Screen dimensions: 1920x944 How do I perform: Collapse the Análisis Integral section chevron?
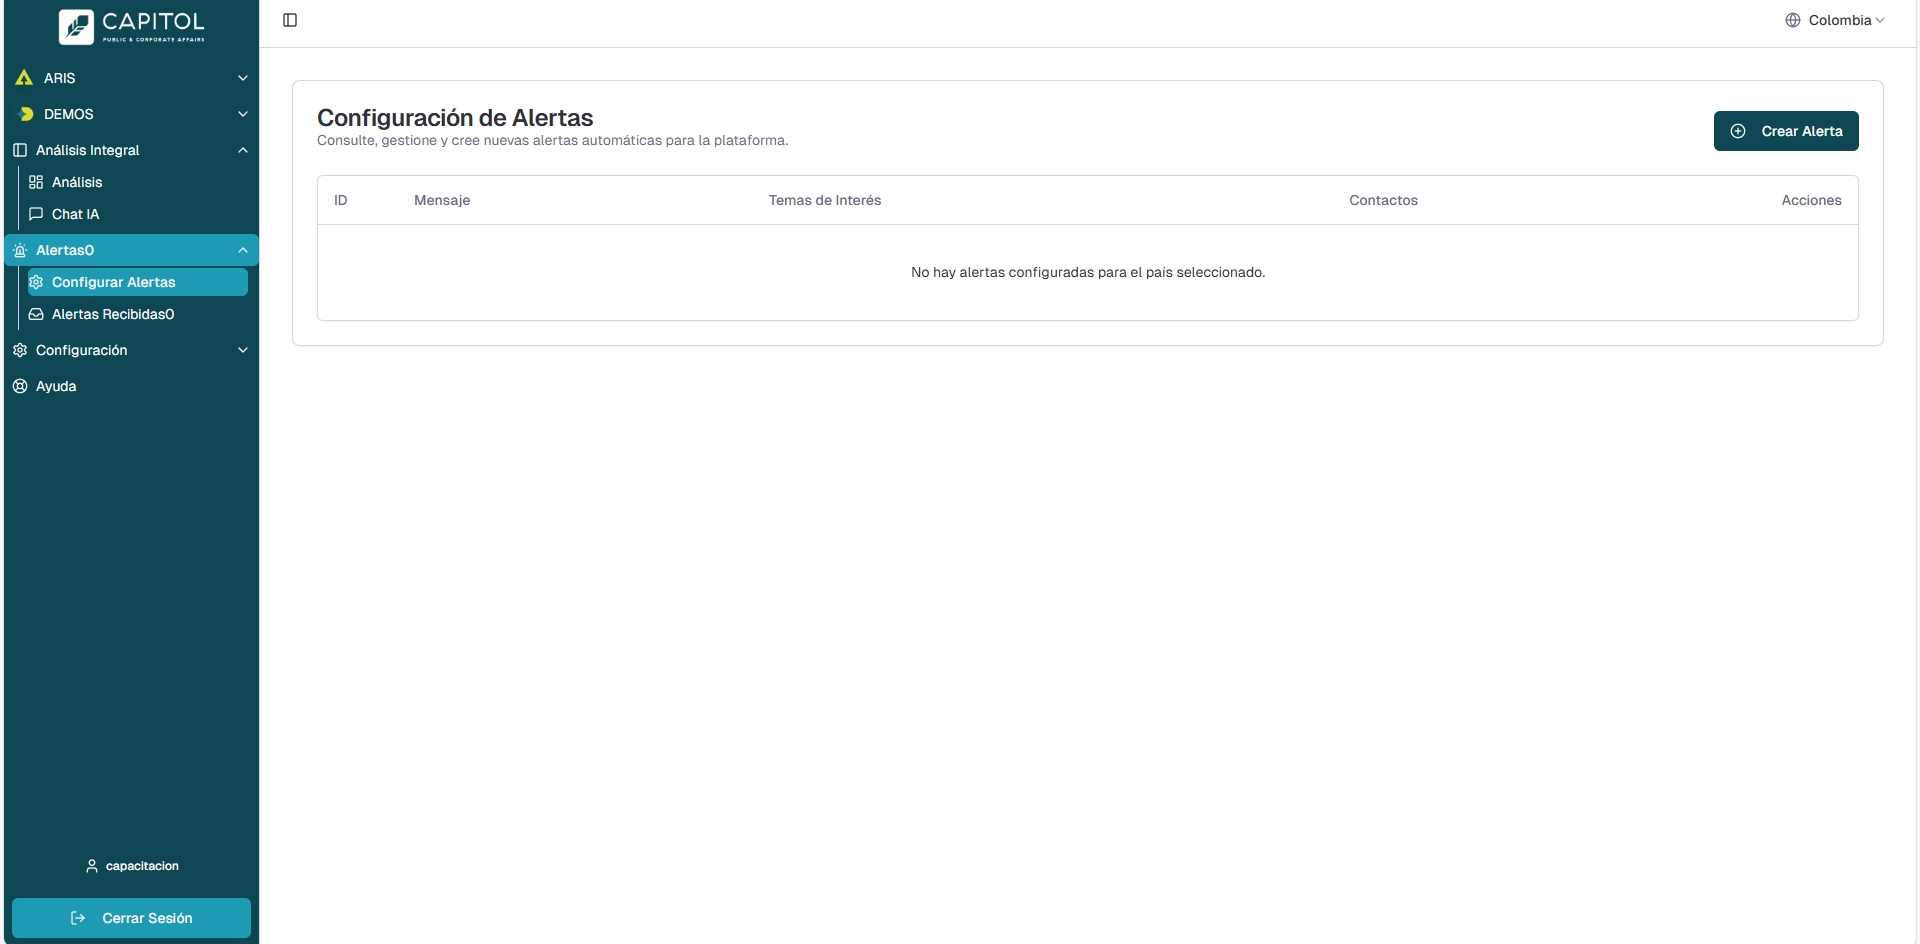pyautogui.click(x=242, y=150)
